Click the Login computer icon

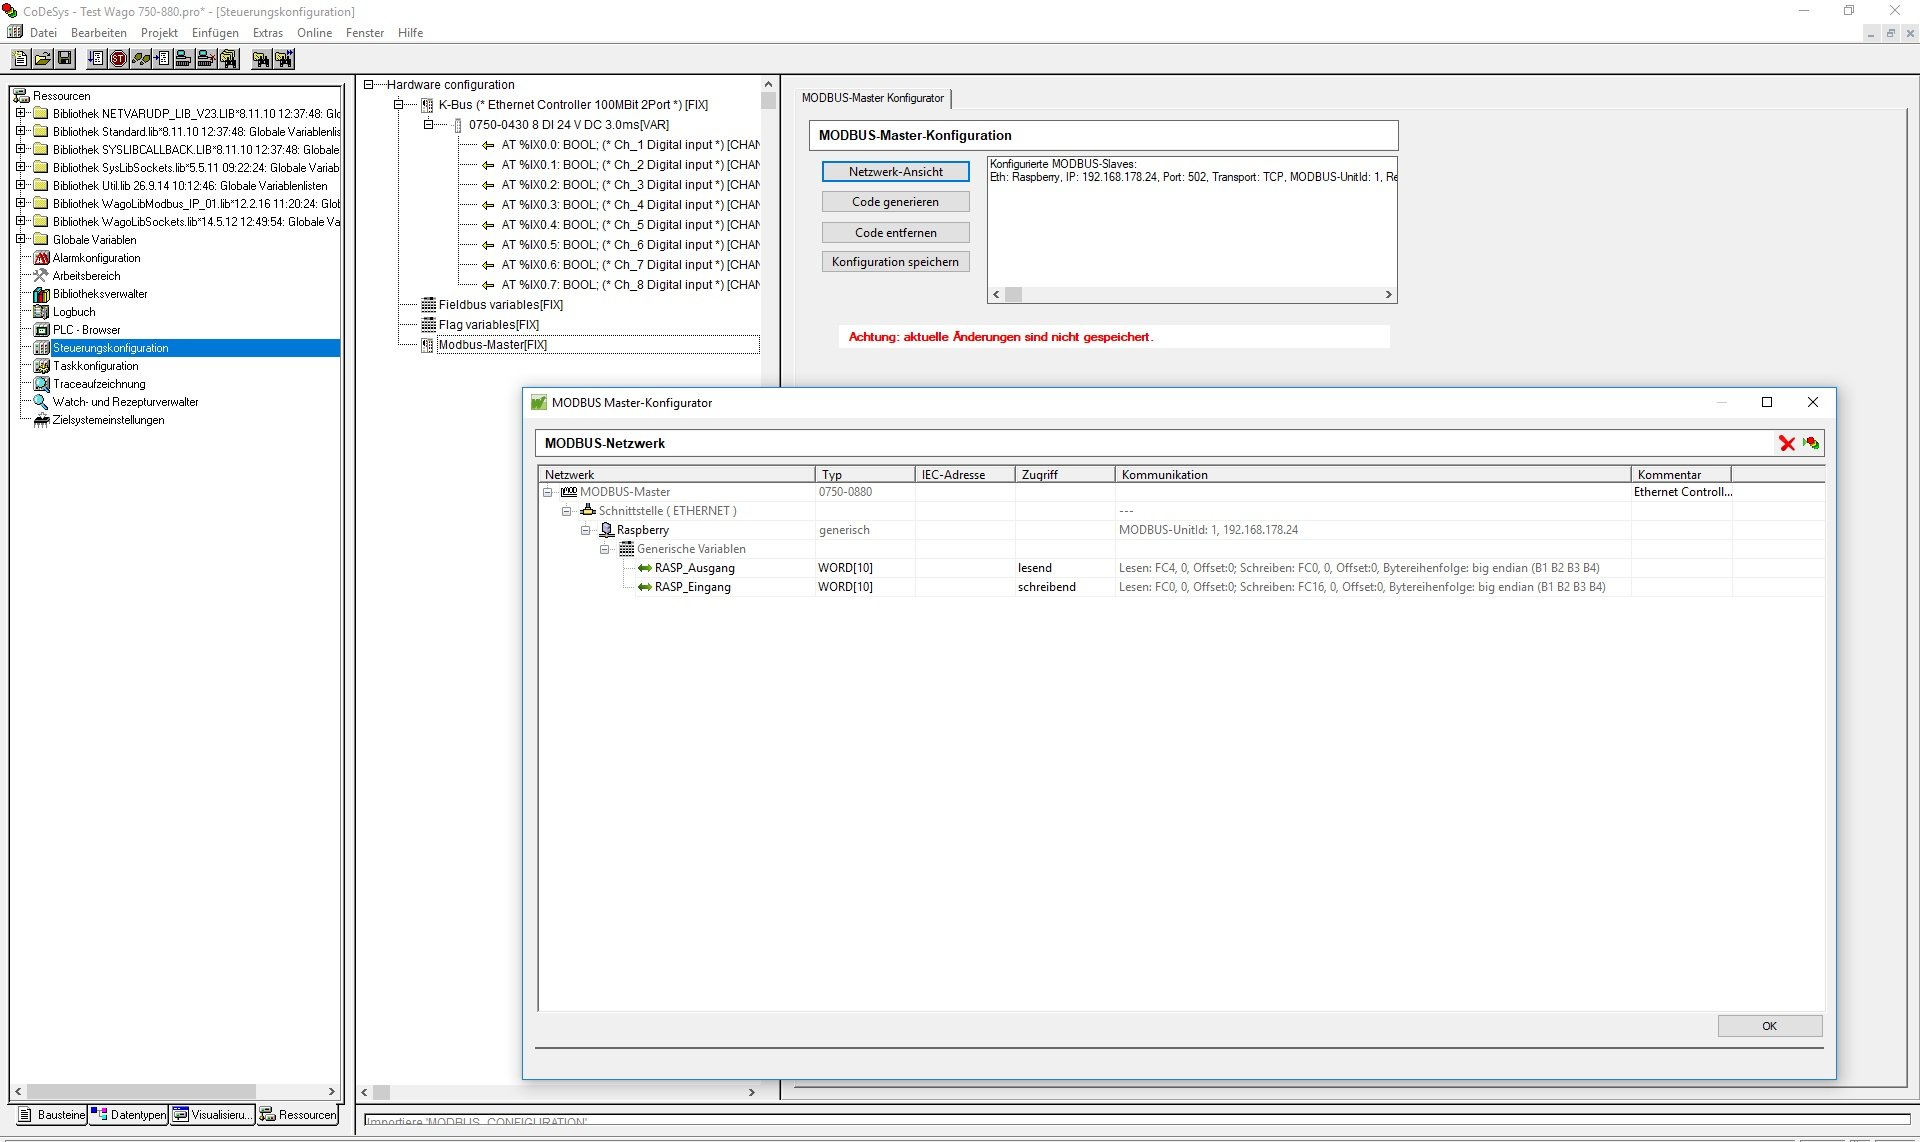coord(184,59)
